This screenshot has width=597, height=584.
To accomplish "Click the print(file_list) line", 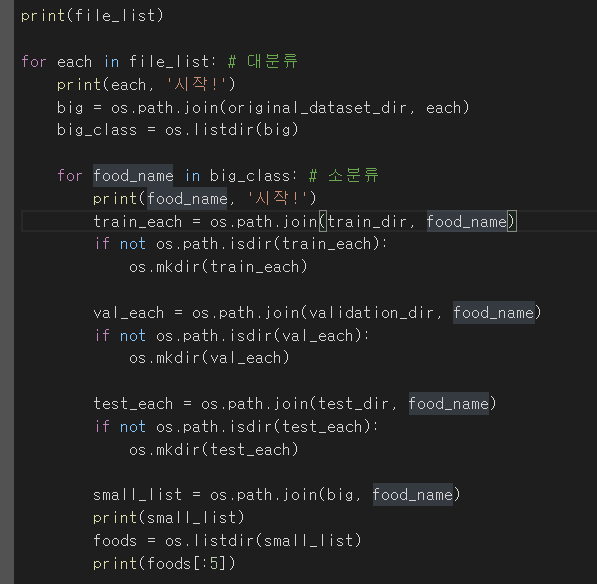I will pyautogui.click(x=92, y=16).
